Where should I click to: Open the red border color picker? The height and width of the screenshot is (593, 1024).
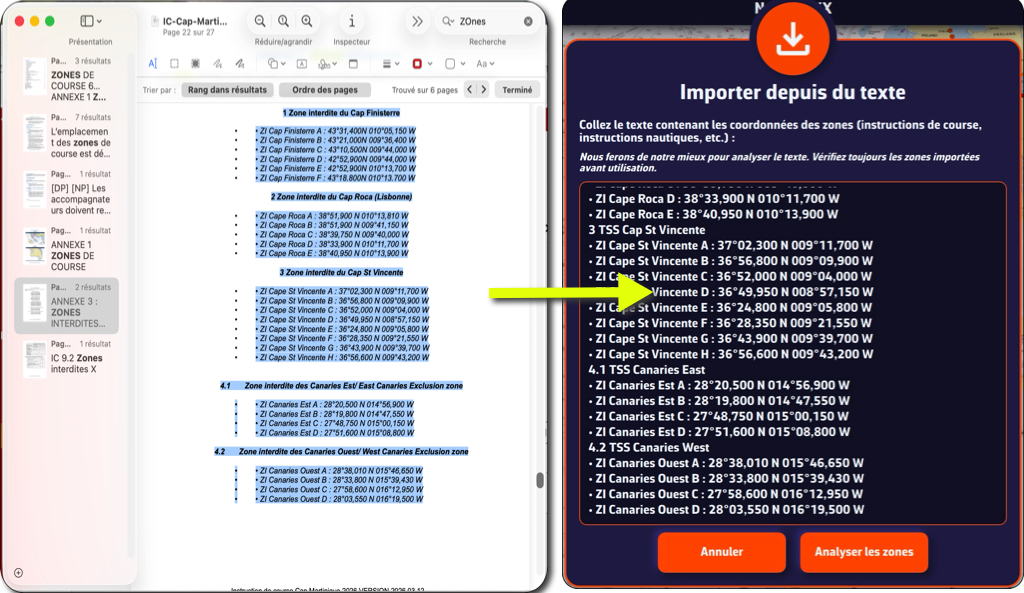tap(420, 63)
